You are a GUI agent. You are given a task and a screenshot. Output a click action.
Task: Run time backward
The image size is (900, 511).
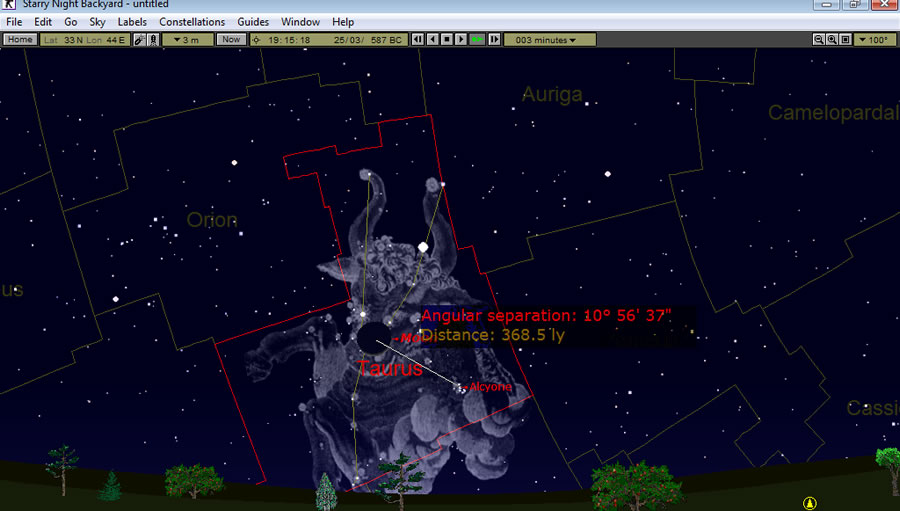tap(432, 40)
